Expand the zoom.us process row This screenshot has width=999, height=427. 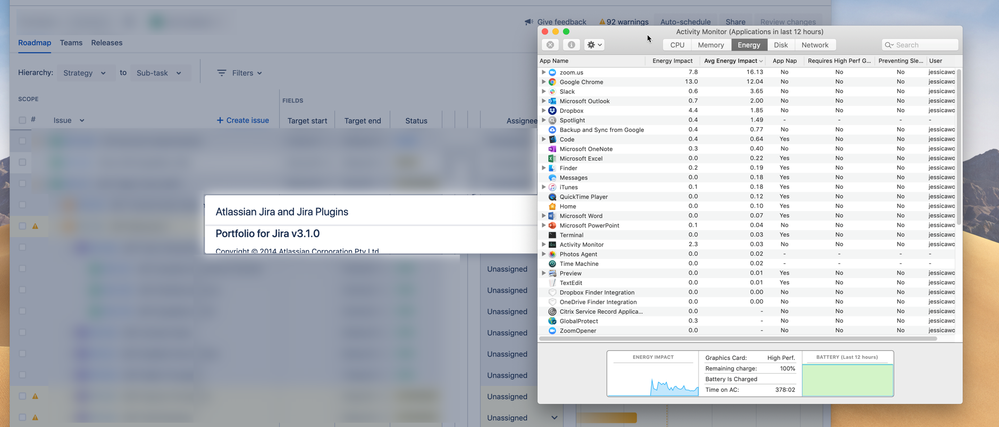[543, 73]
